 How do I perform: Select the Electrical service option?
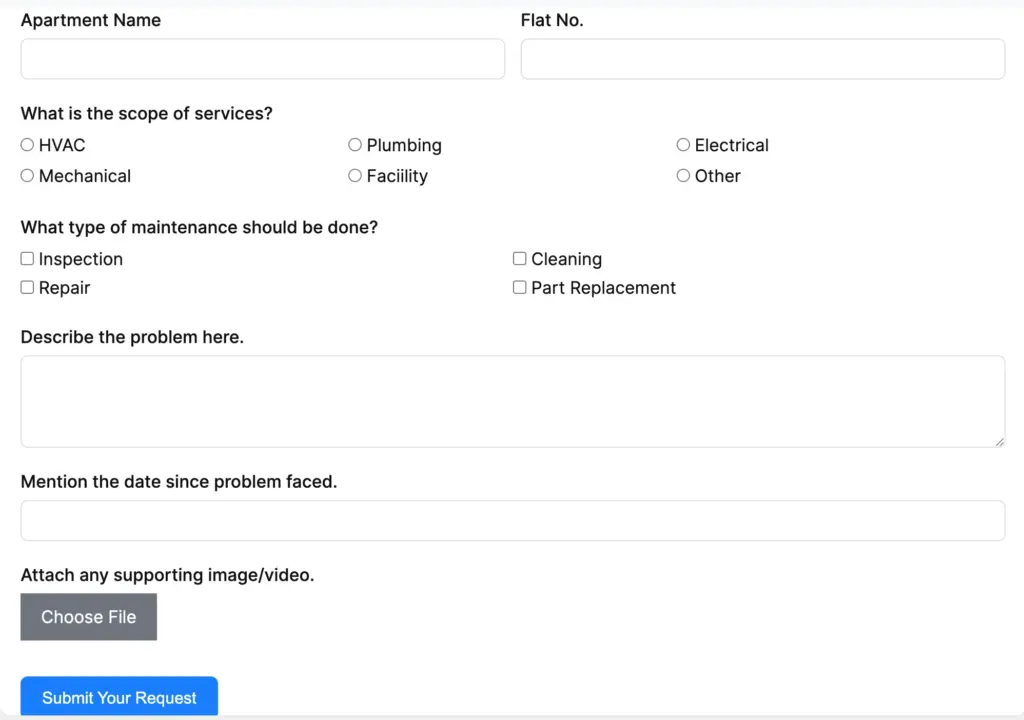click(683, 145)
